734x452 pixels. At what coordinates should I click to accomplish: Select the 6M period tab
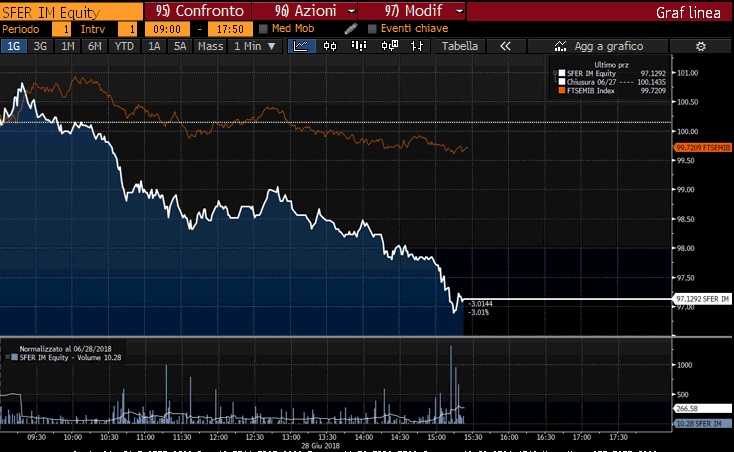coord(95,46)
